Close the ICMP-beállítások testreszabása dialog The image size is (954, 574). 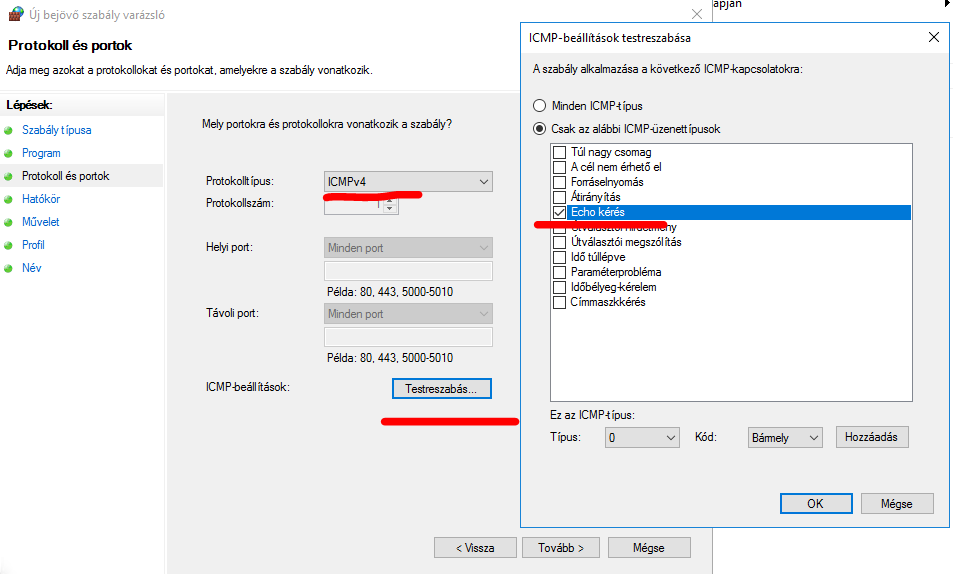934,37
